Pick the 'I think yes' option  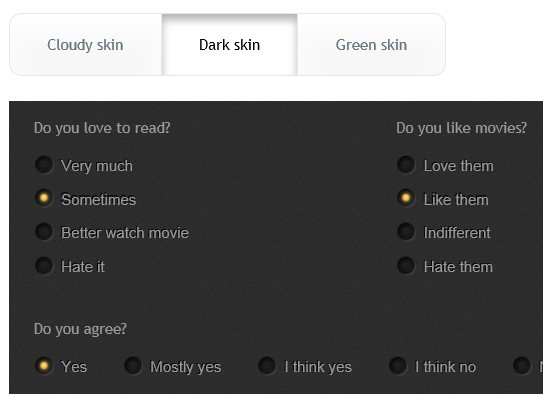tap(267, 366)
